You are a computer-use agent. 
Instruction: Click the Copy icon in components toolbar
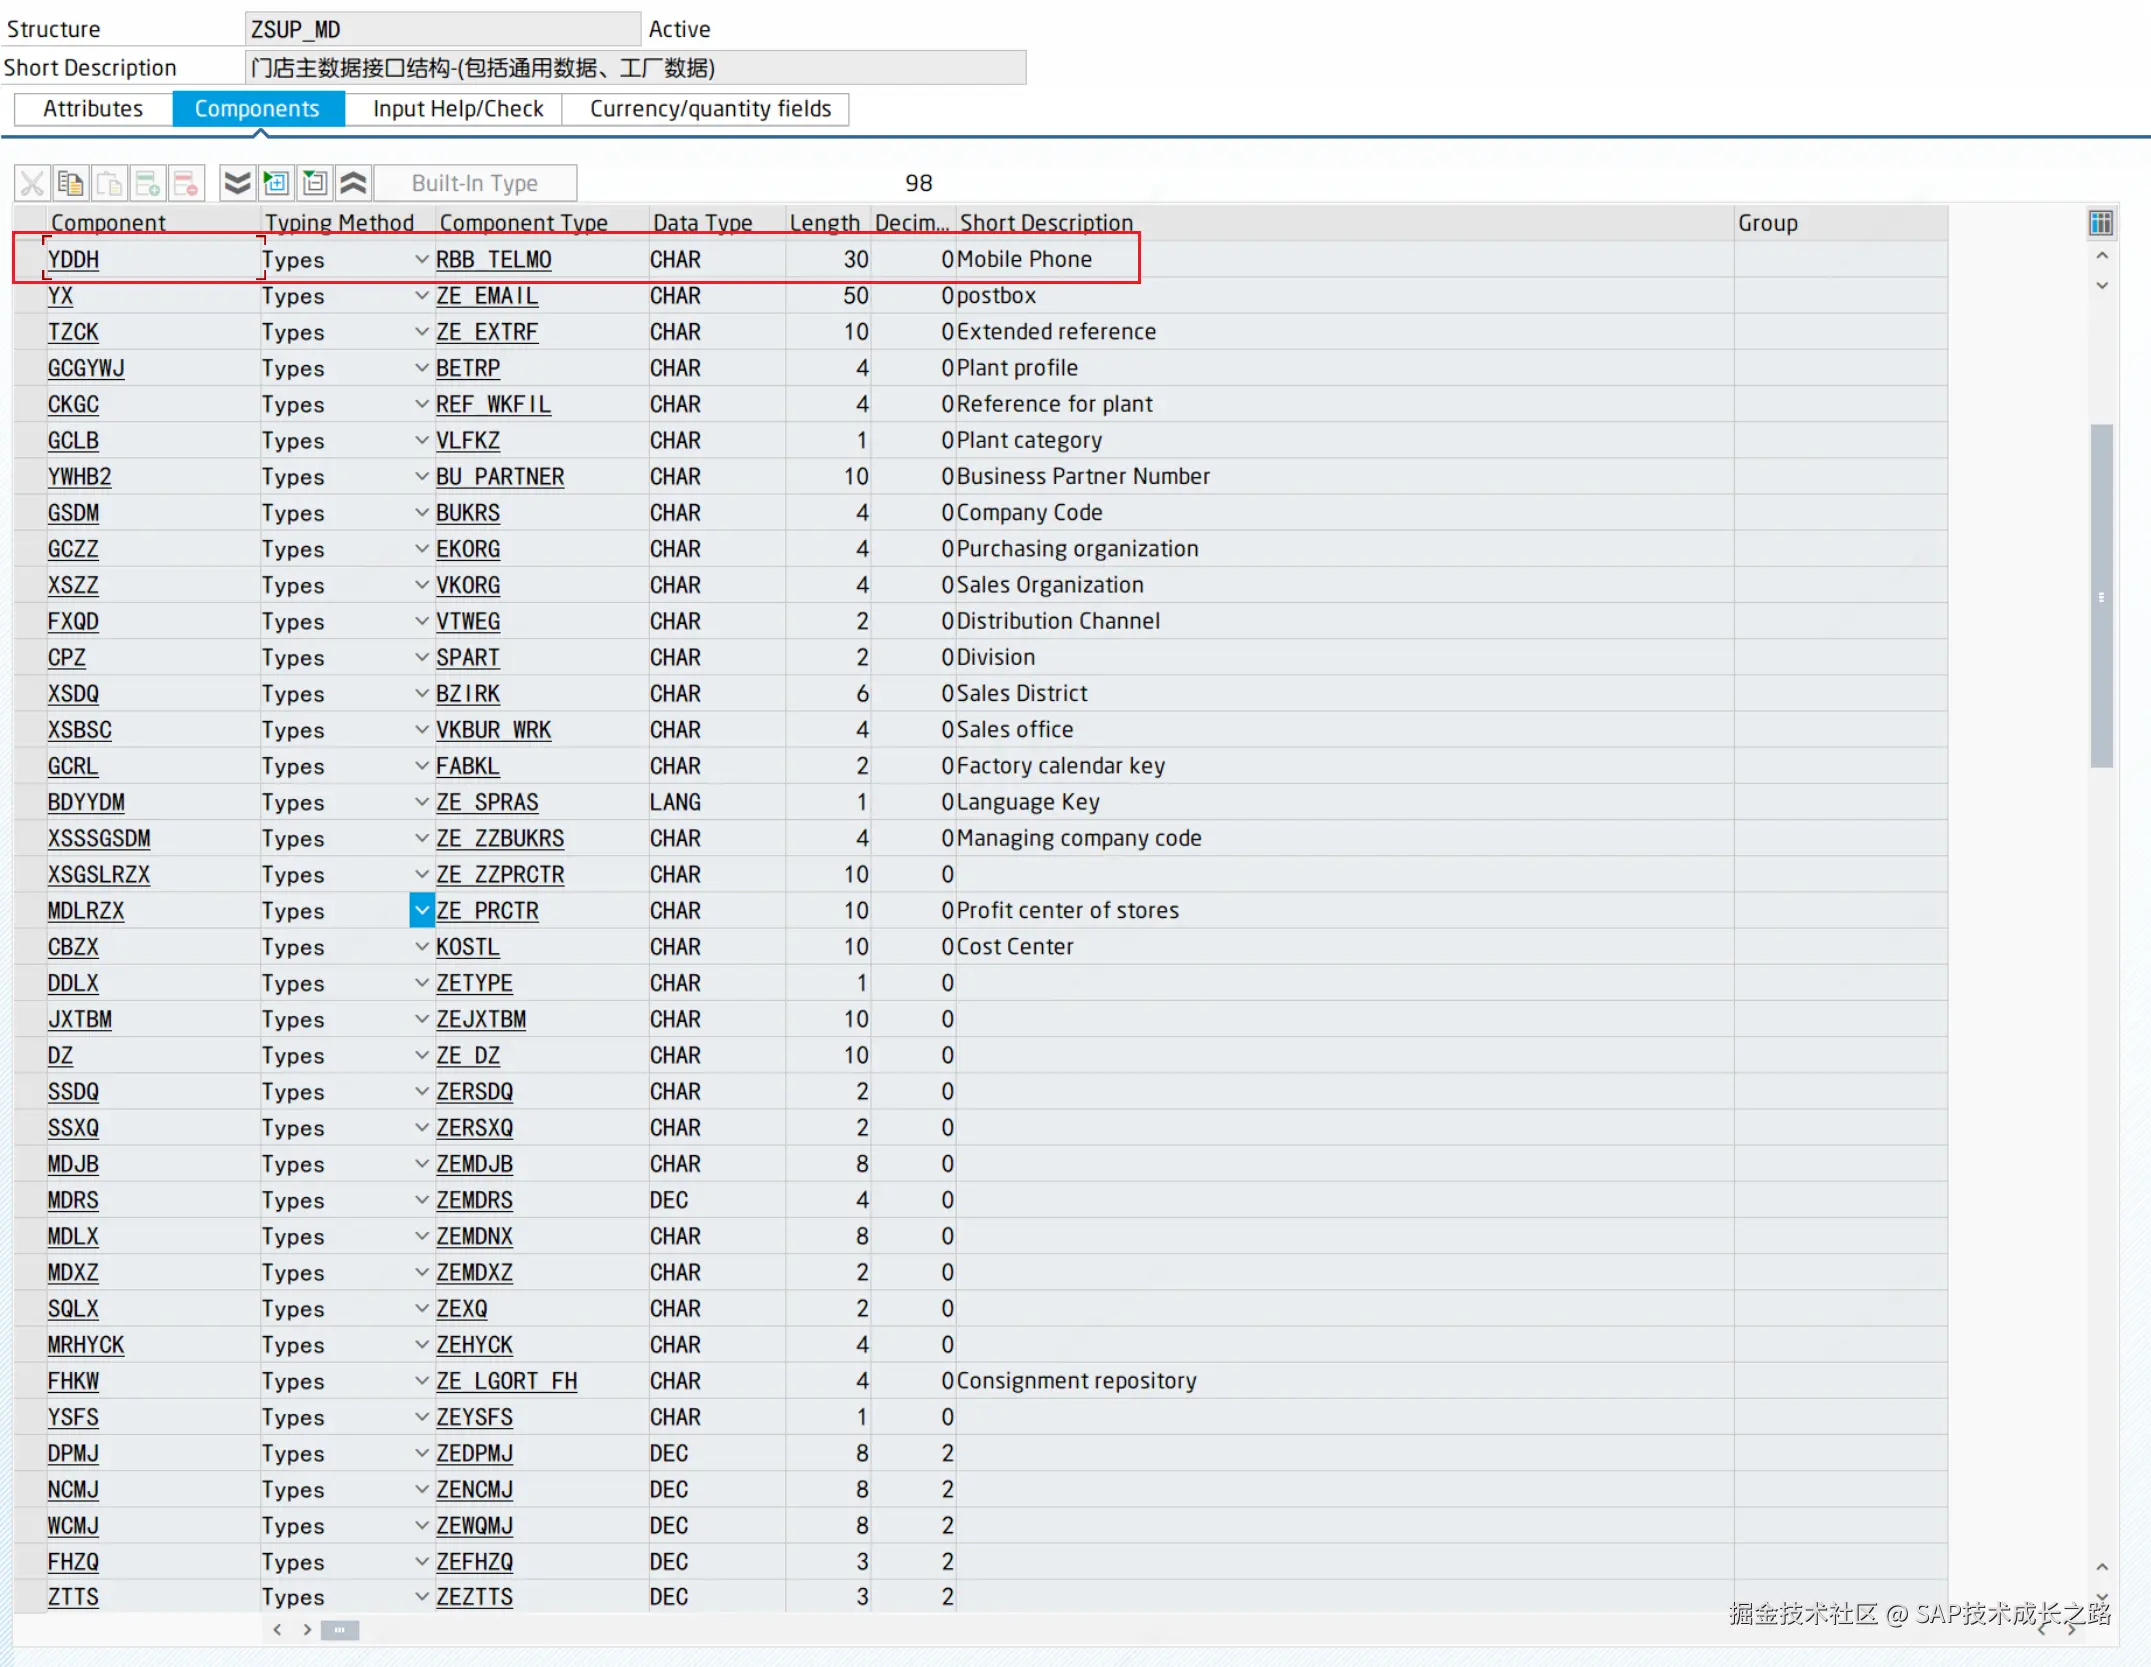[x=71, y=183]
